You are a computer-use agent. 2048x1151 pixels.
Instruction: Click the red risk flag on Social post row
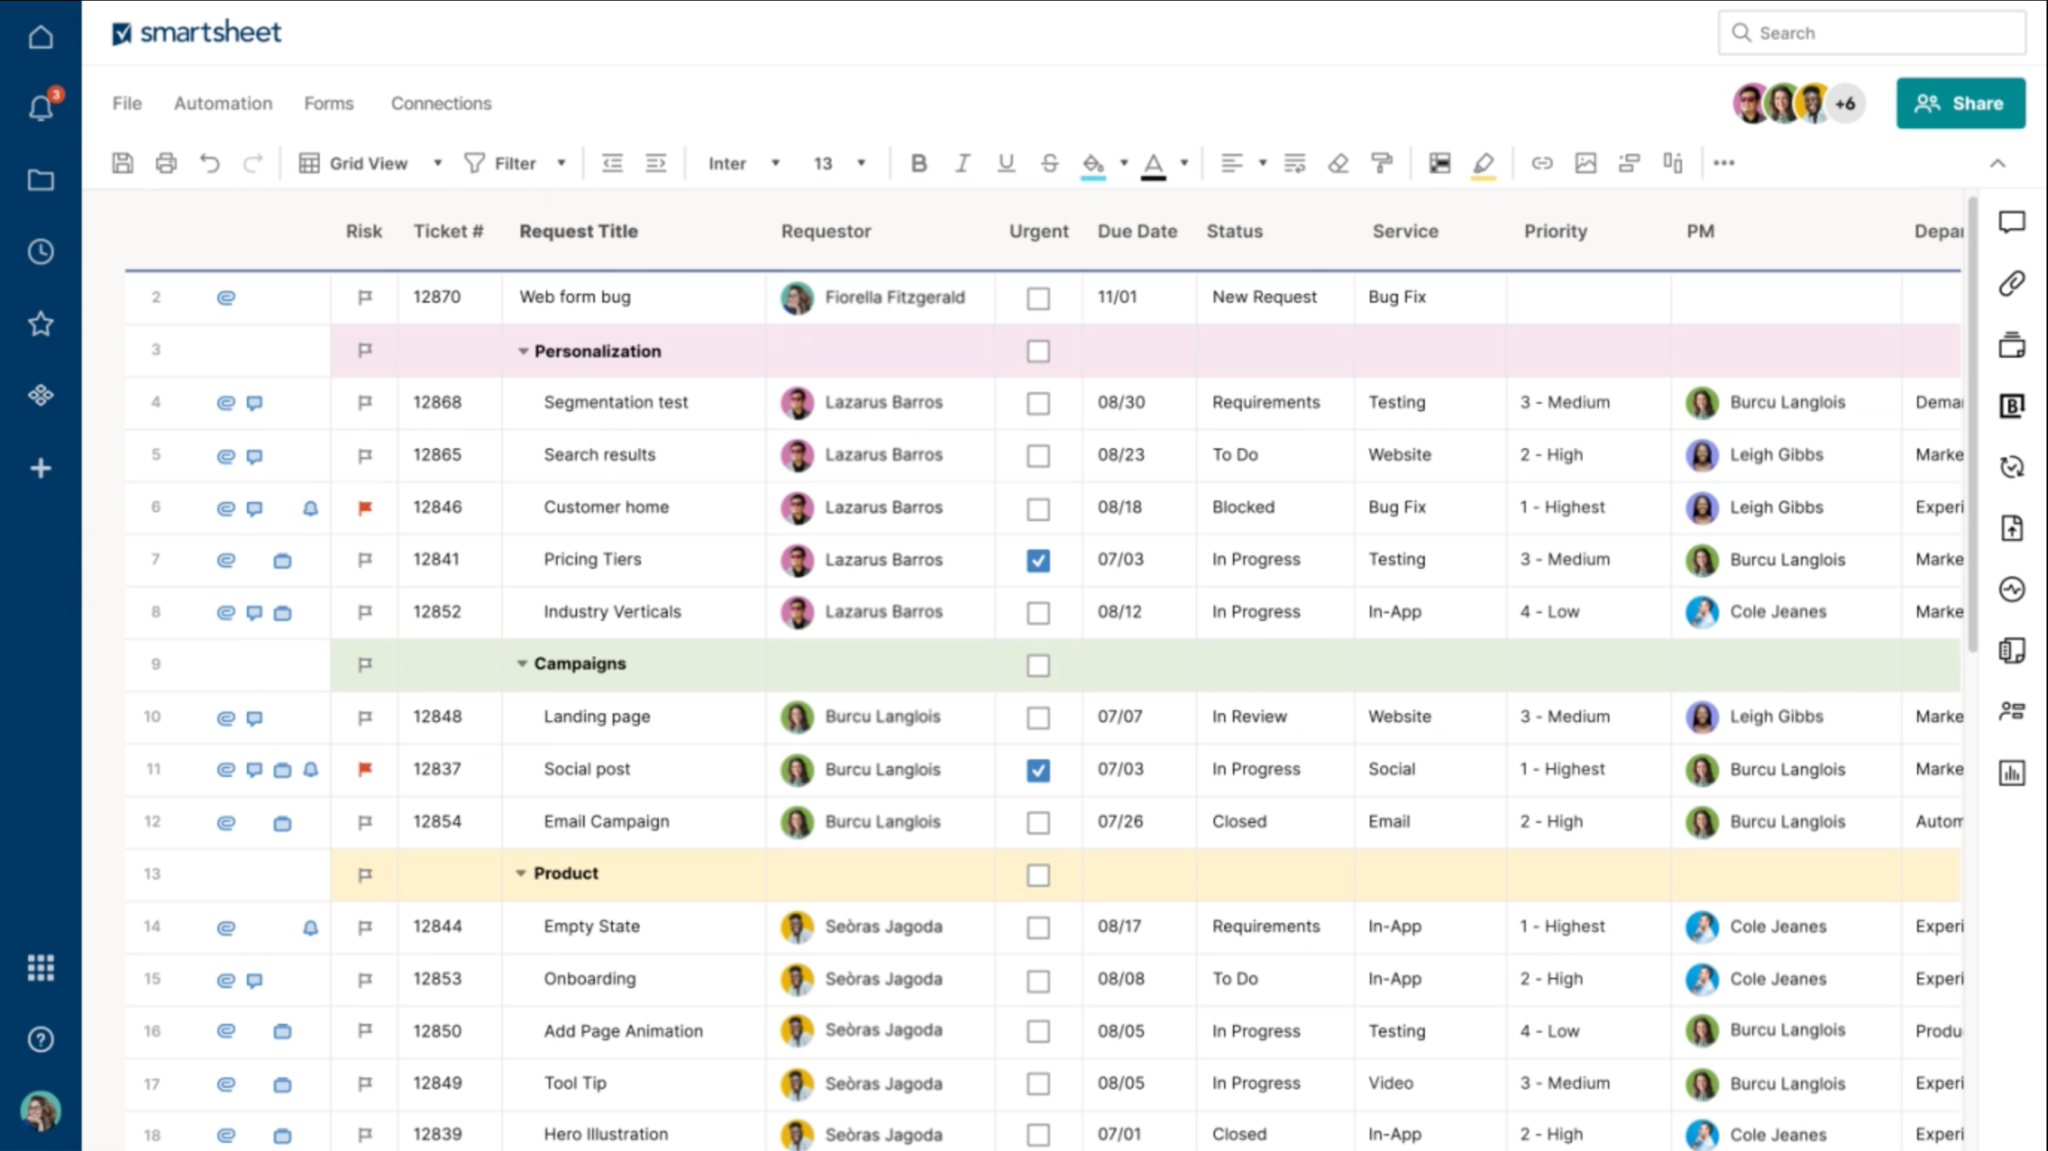[364, 769]
